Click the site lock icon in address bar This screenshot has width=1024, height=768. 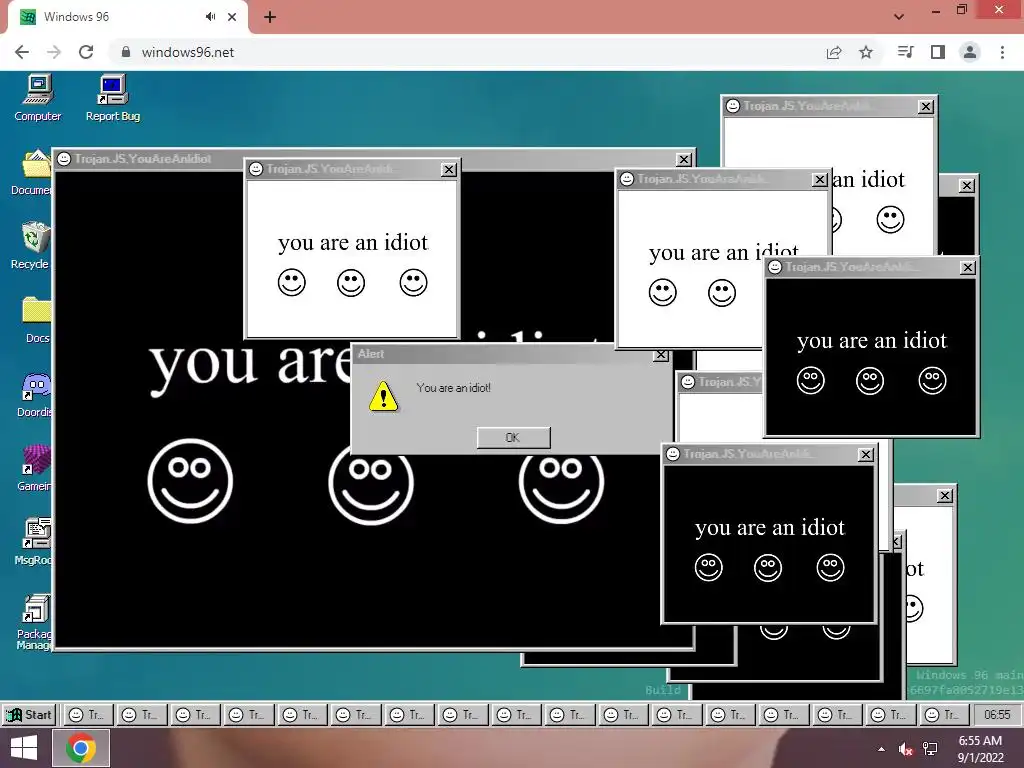tap(126, 52)
